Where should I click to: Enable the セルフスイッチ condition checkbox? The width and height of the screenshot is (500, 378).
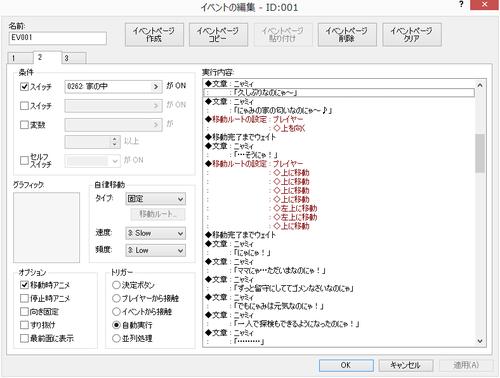click(x=24, y=160)
